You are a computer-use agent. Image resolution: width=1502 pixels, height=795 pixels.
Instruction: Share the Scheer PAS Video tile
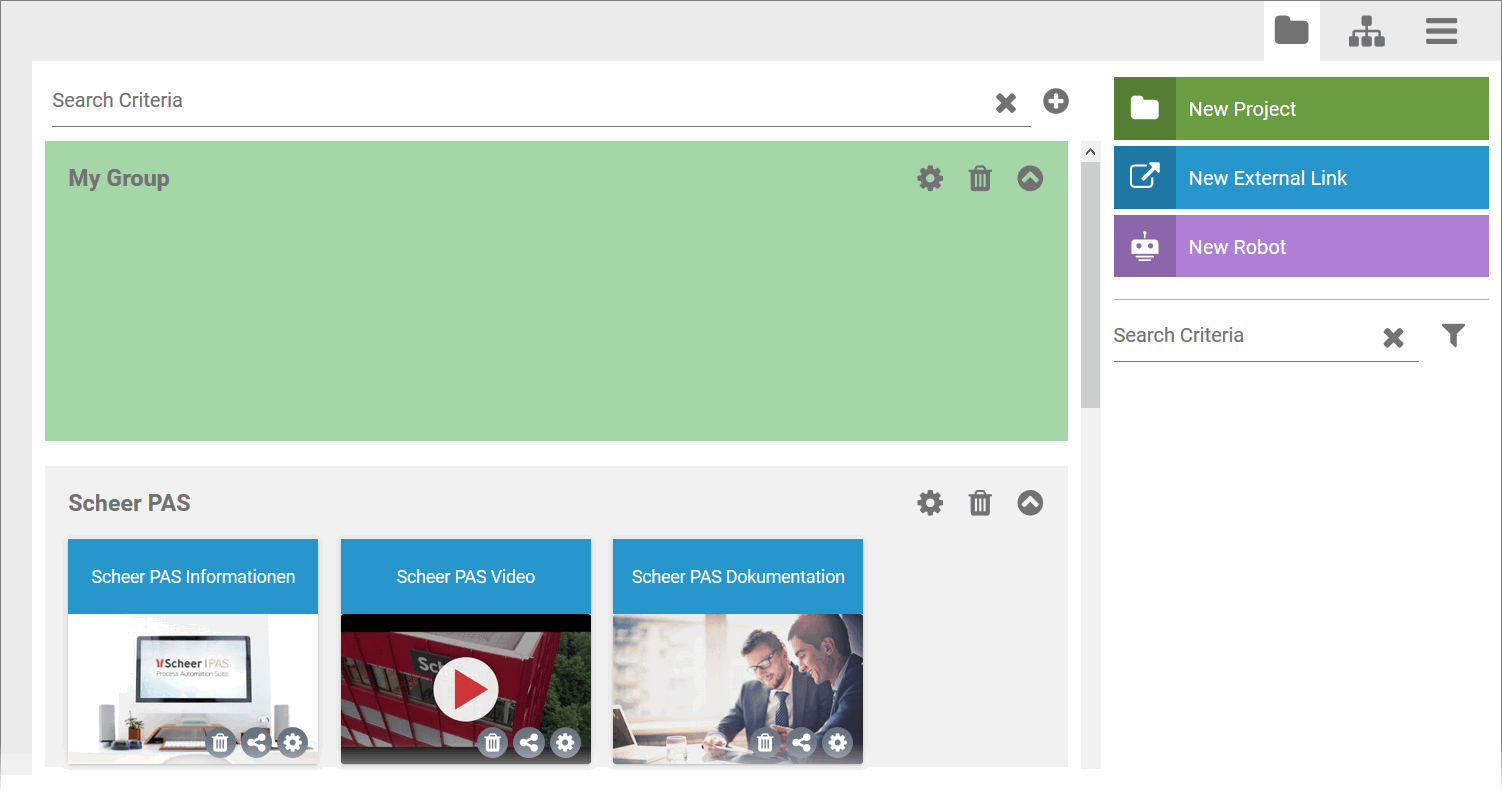pyautogui.click(x=529, y=743)
